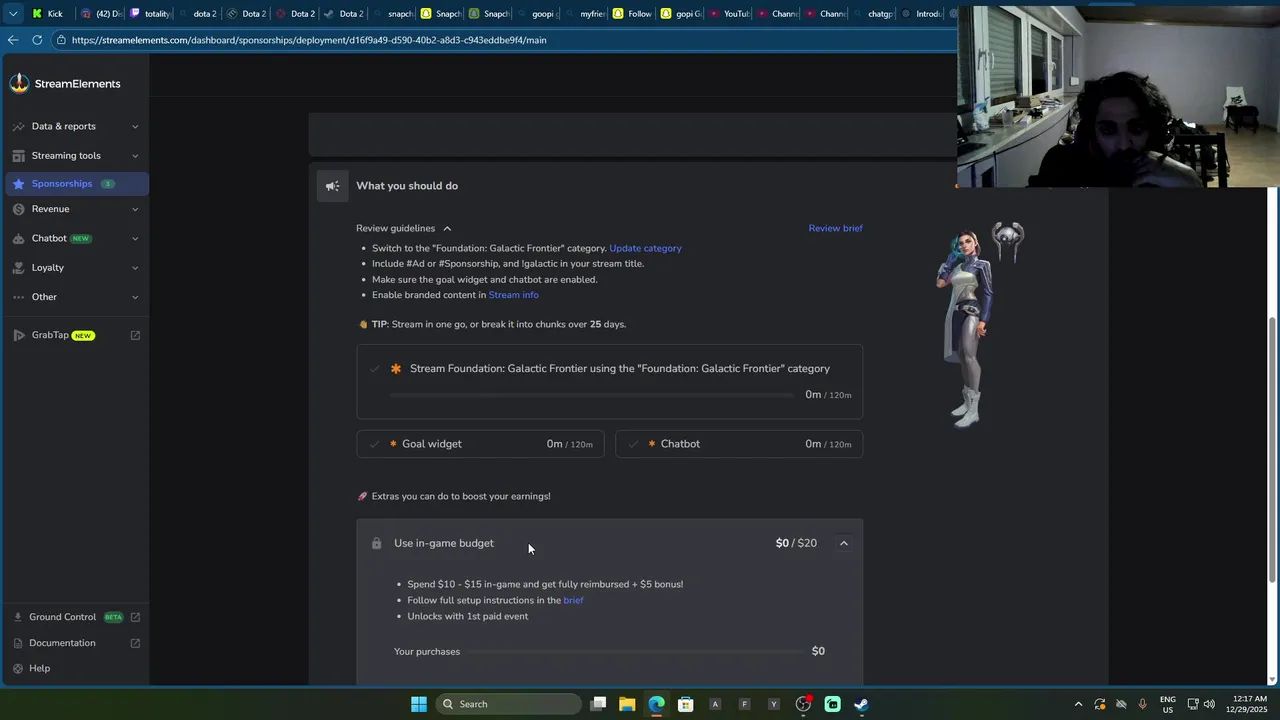1280x720 pixels.
Task: Open the green app on taskbar
Action: pyautogui.click(x=832, y=704)
